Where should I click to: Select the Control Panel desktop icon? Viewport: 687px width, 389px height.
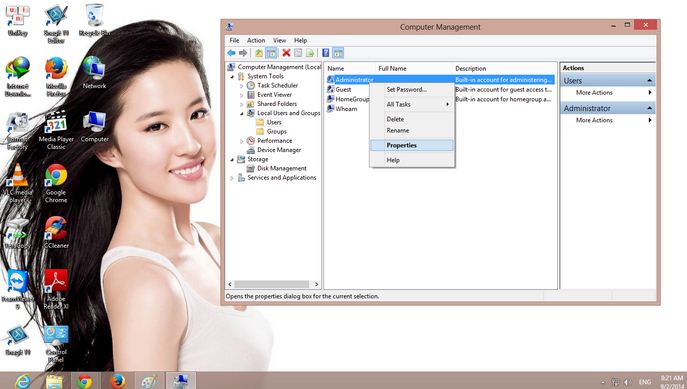coord(56,343)
